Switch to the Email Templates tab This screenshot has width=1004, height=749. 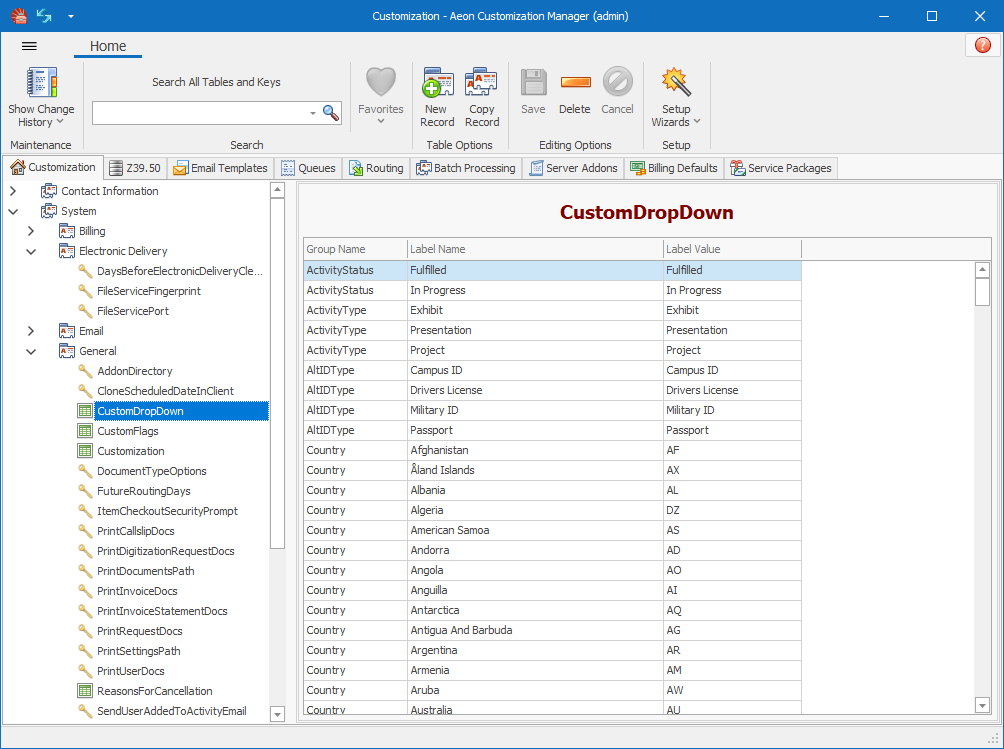[220, 168]
